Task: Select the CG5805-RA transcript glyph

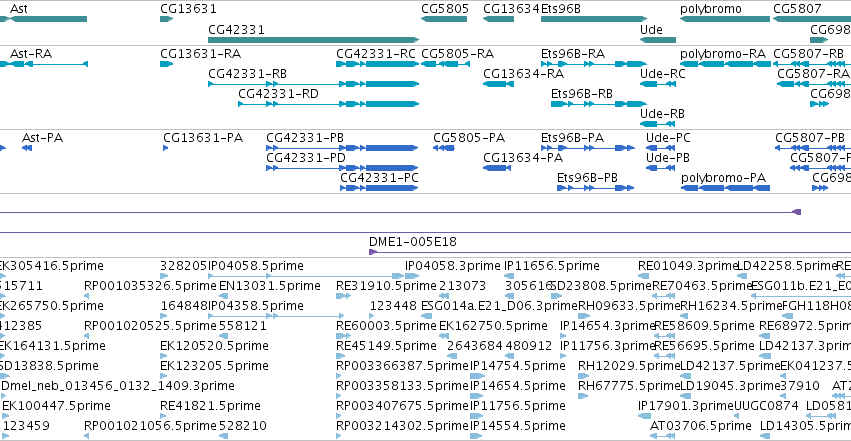Action: [446, 64]
